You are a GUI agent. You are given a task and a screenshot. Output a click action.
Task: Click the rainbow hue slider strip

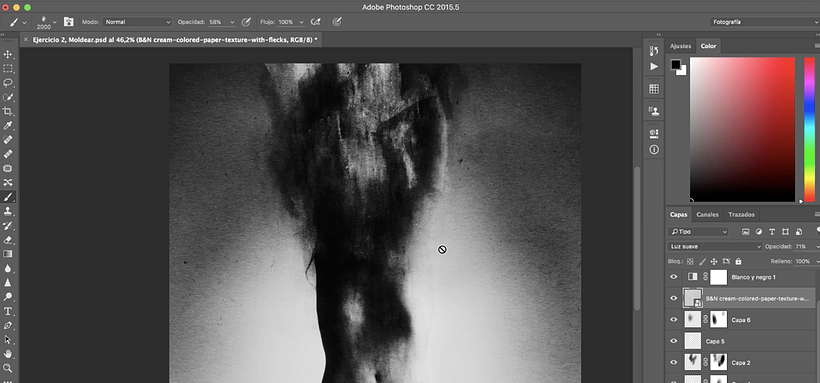[x=809, y=129]
